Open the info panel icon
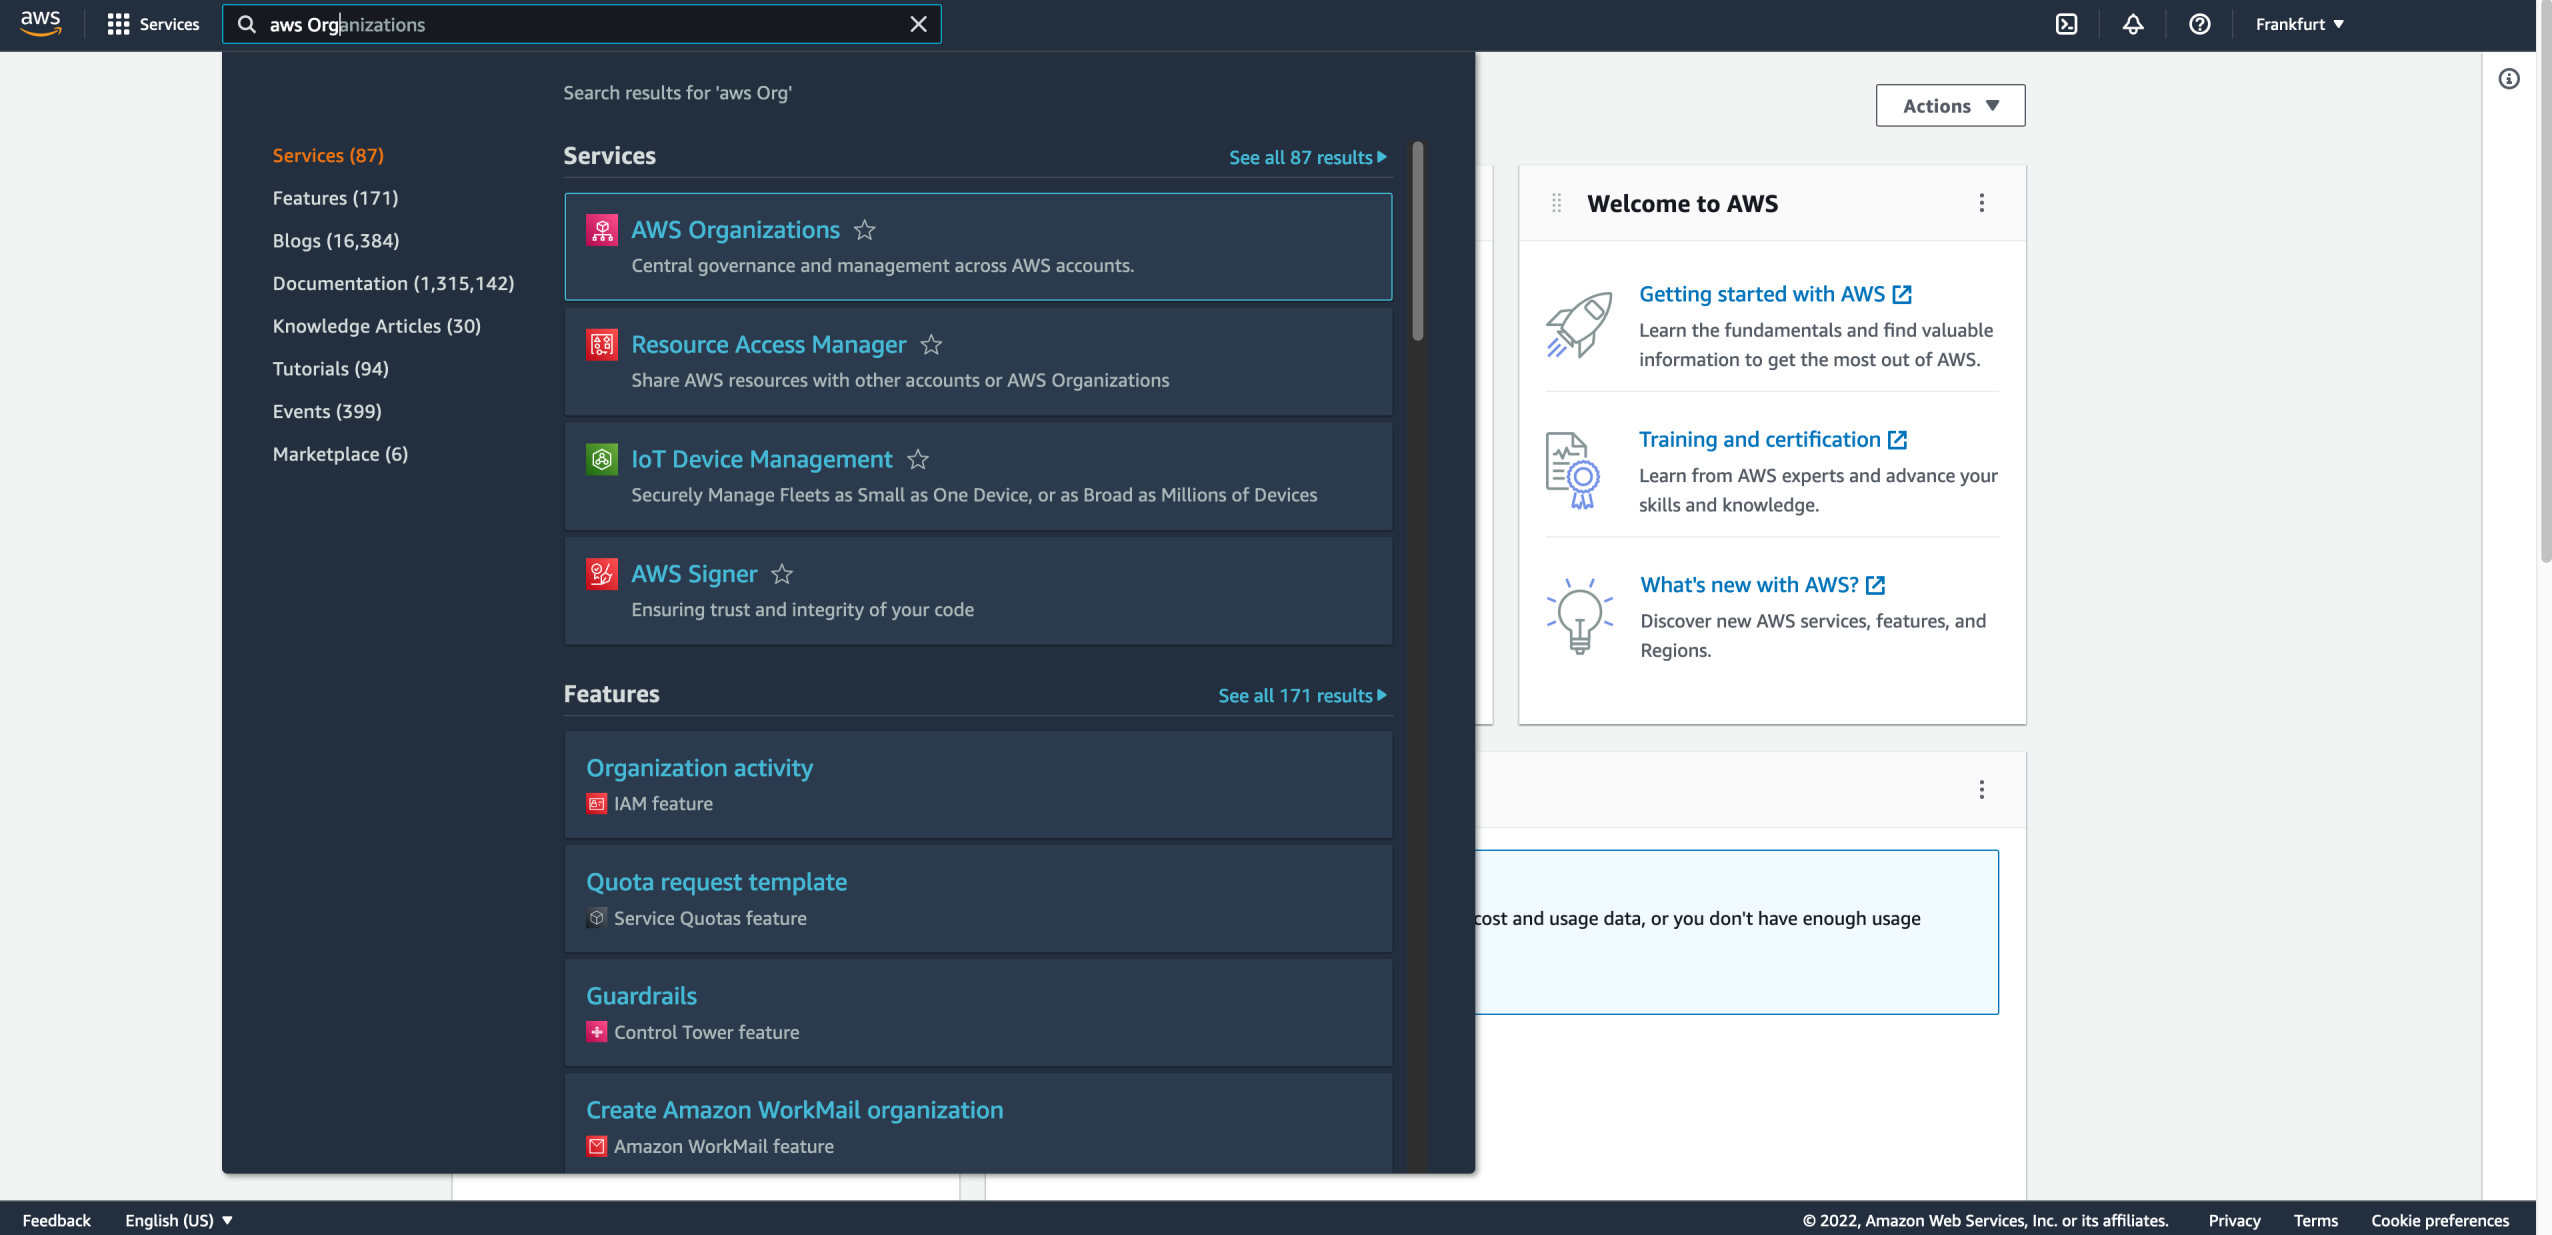Screen dimensions: 2552x1235 pyautogui.click(x=2508, y=79)
